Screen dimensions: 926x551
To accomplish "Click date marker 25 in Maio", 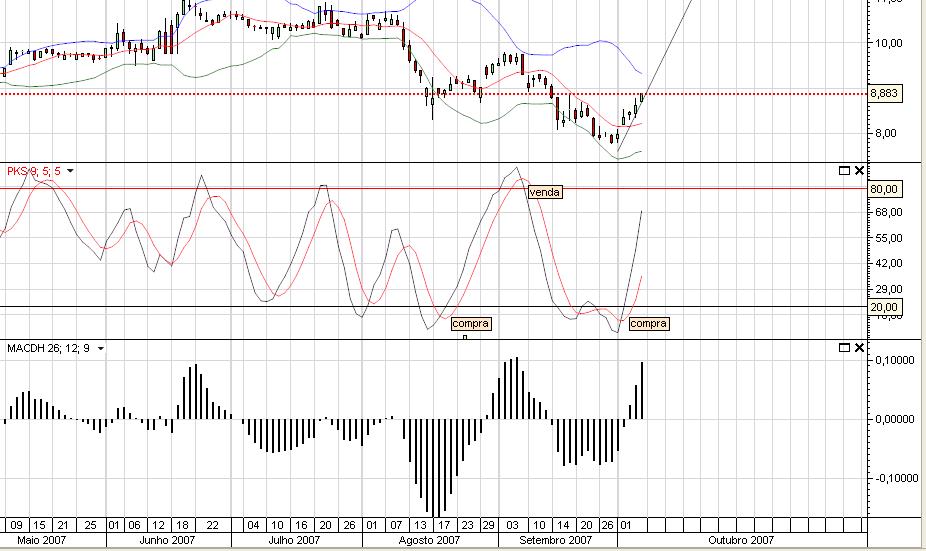I will 90,525.
